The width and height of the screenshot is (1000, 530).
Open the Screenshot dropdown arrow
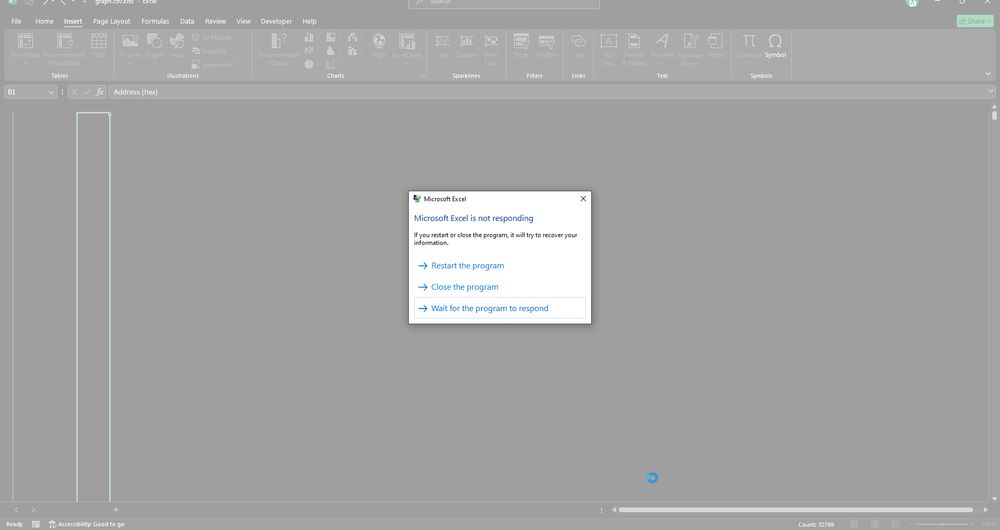click(x=236, y=64)
